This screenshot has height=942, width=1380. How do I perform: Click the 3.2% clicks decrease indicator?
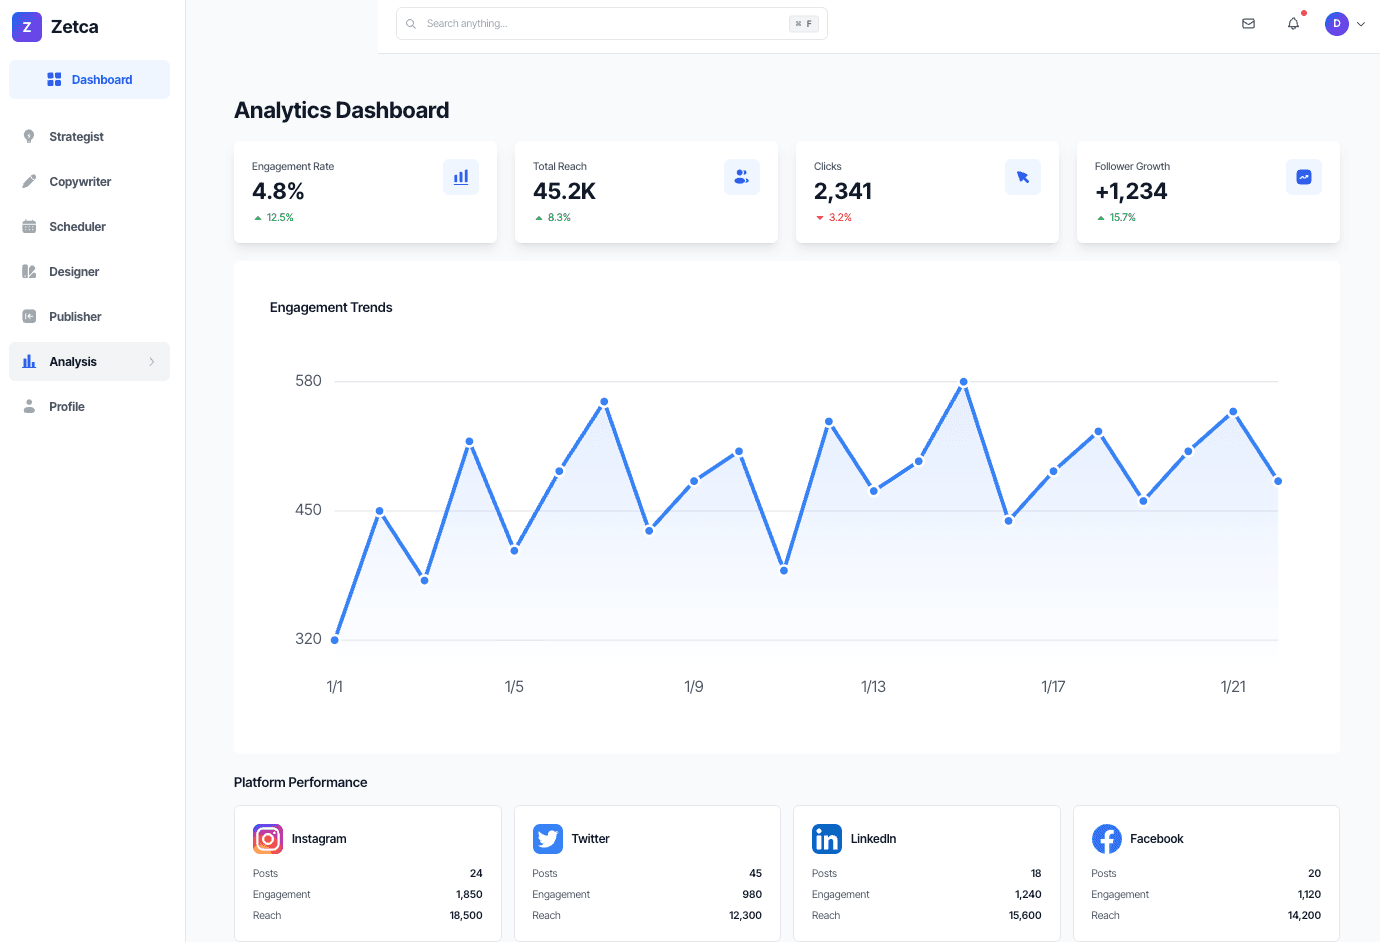tap(834, 218)
